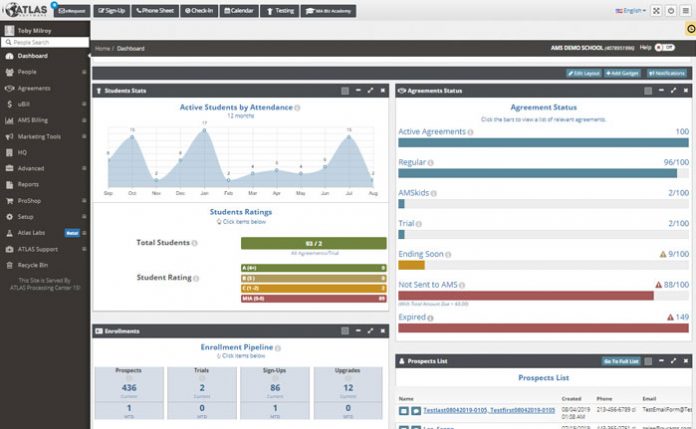Image resolution: width=696 pixels, height=429 pixels.
Task: Open the English language dropdown
Action: [x=630, y=11]
